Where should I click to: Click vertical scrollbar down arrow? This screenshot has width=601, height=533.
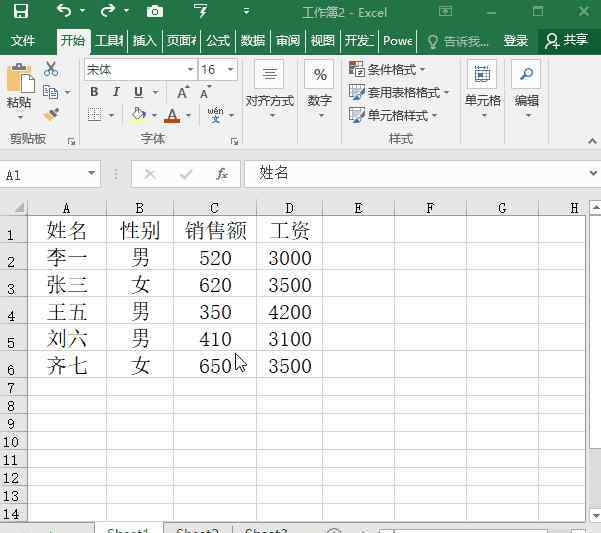[595, 515]
